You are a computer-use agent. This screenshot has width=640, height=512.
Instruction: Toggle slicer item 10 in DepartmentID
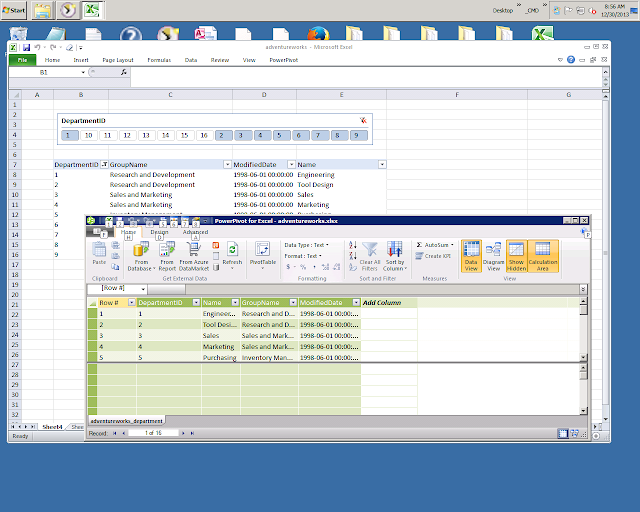point(89,135)
